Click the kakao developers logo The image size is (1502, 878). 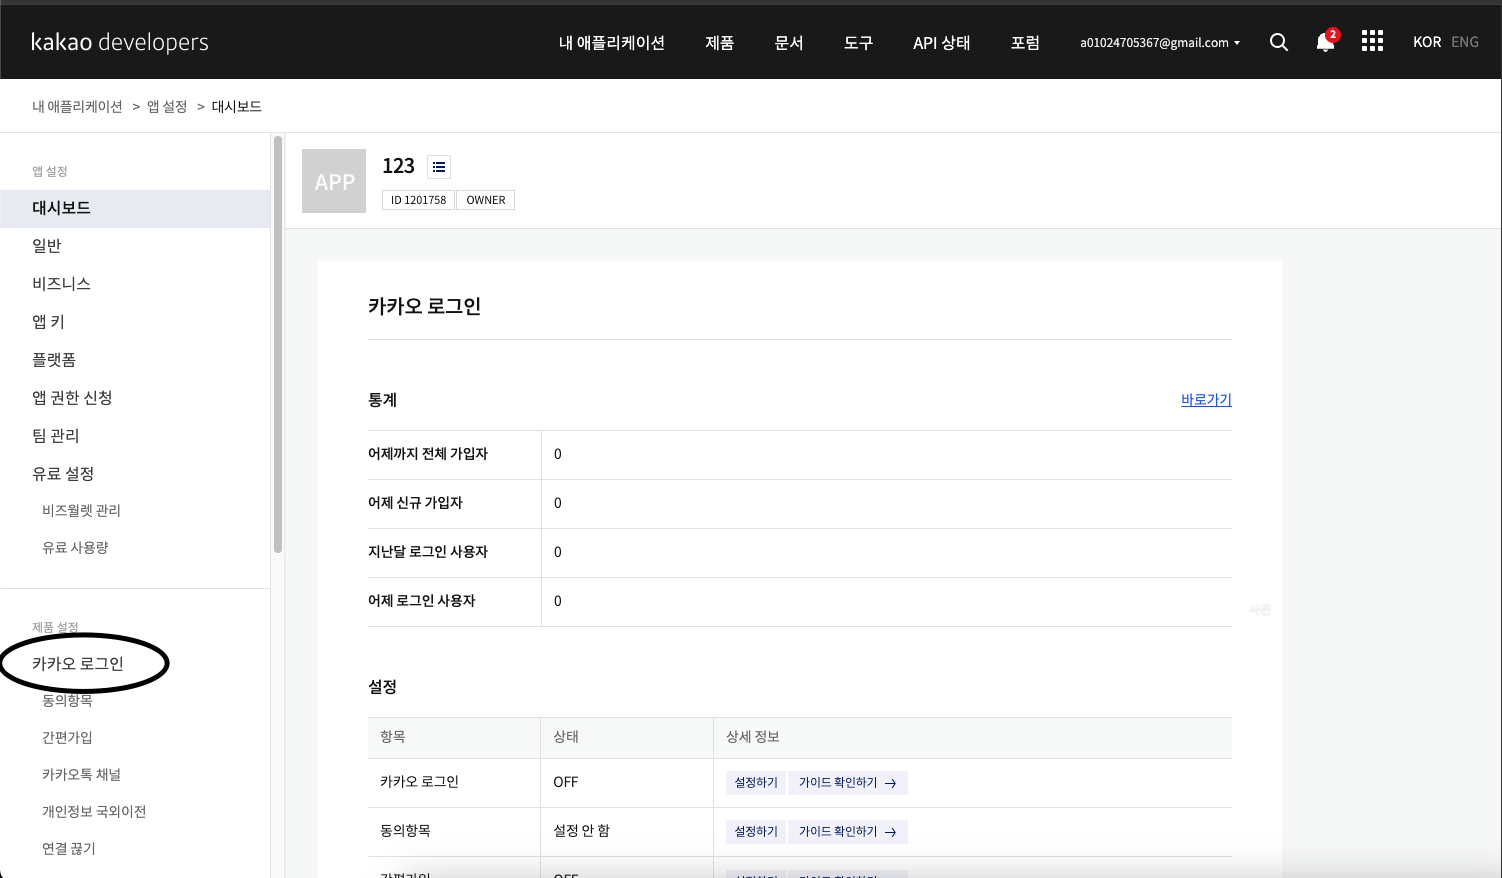(120, 42)
